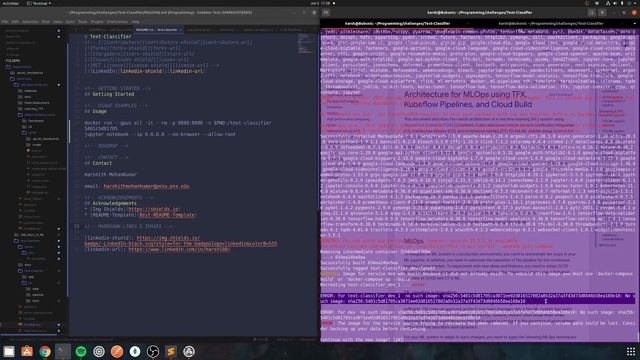Viewport: 640px width, 360px height.
Task: Open the shields.io link in Acknowledgements
Action: pos(153,209)
